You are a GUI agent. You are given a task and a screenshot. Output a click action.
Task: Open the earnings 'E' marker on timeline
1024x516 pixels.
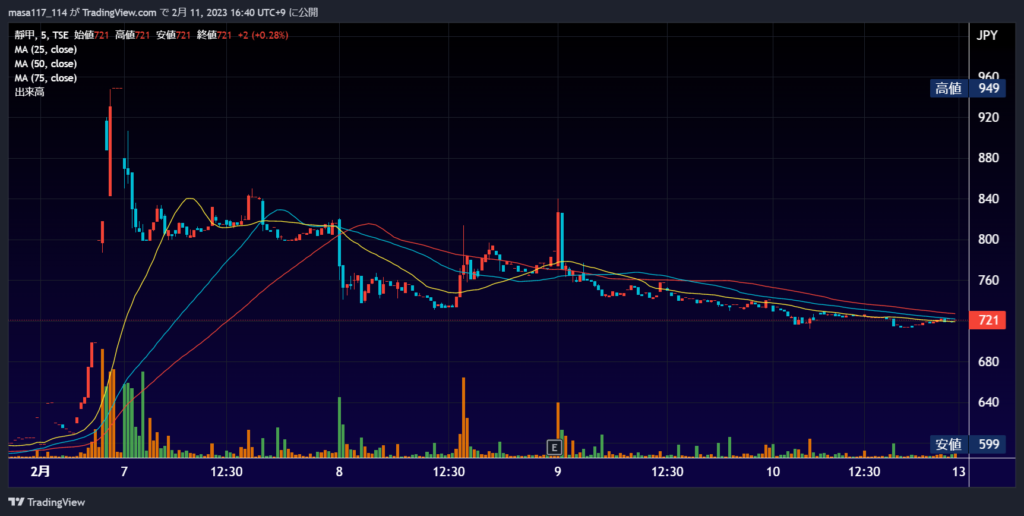click(x=554, y=447)
